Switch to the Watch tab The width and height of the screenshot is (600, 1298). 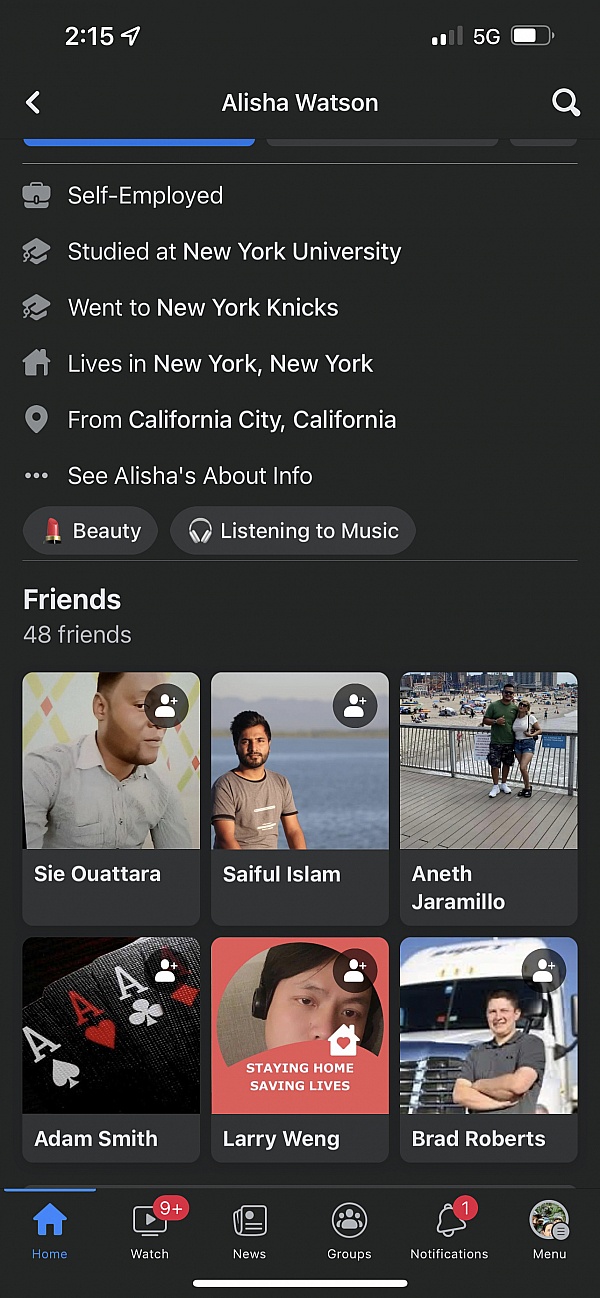[150, 1230]
